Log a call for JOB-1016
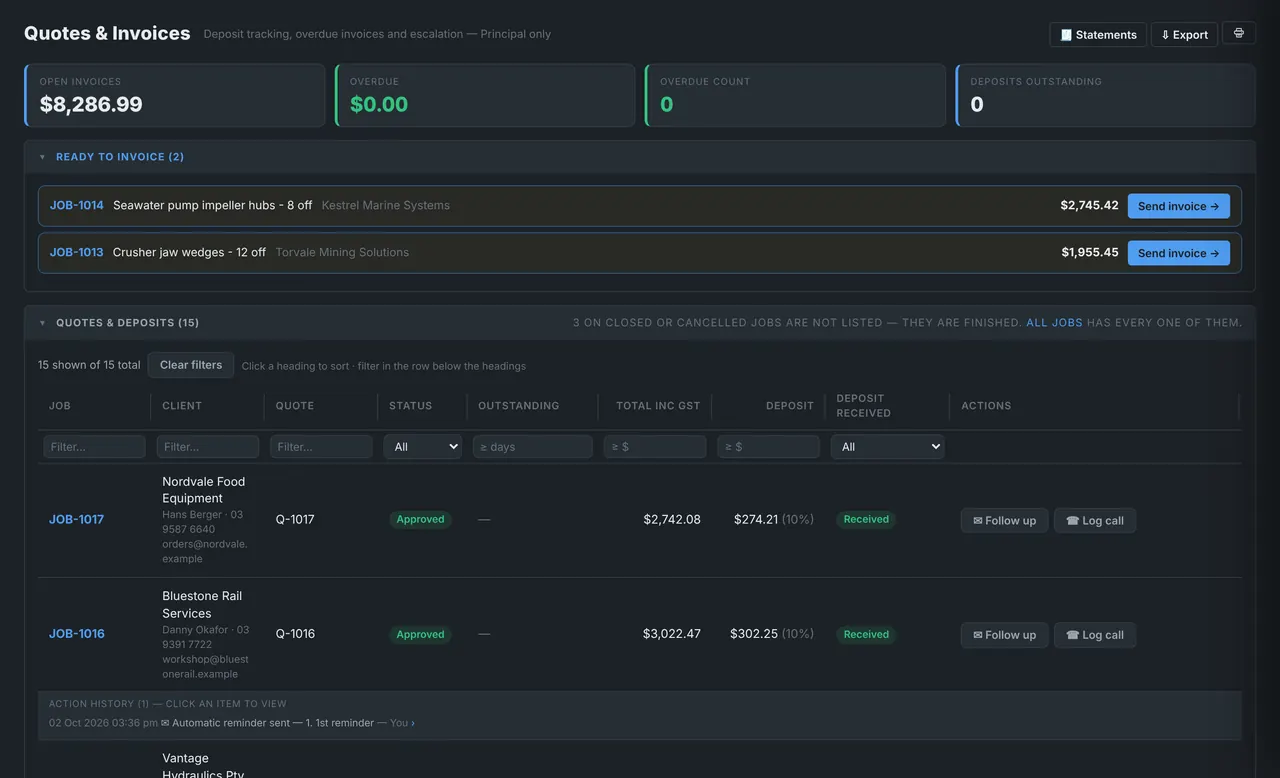This screenshot has width=1280, height=778. (x=1095, y=635)
